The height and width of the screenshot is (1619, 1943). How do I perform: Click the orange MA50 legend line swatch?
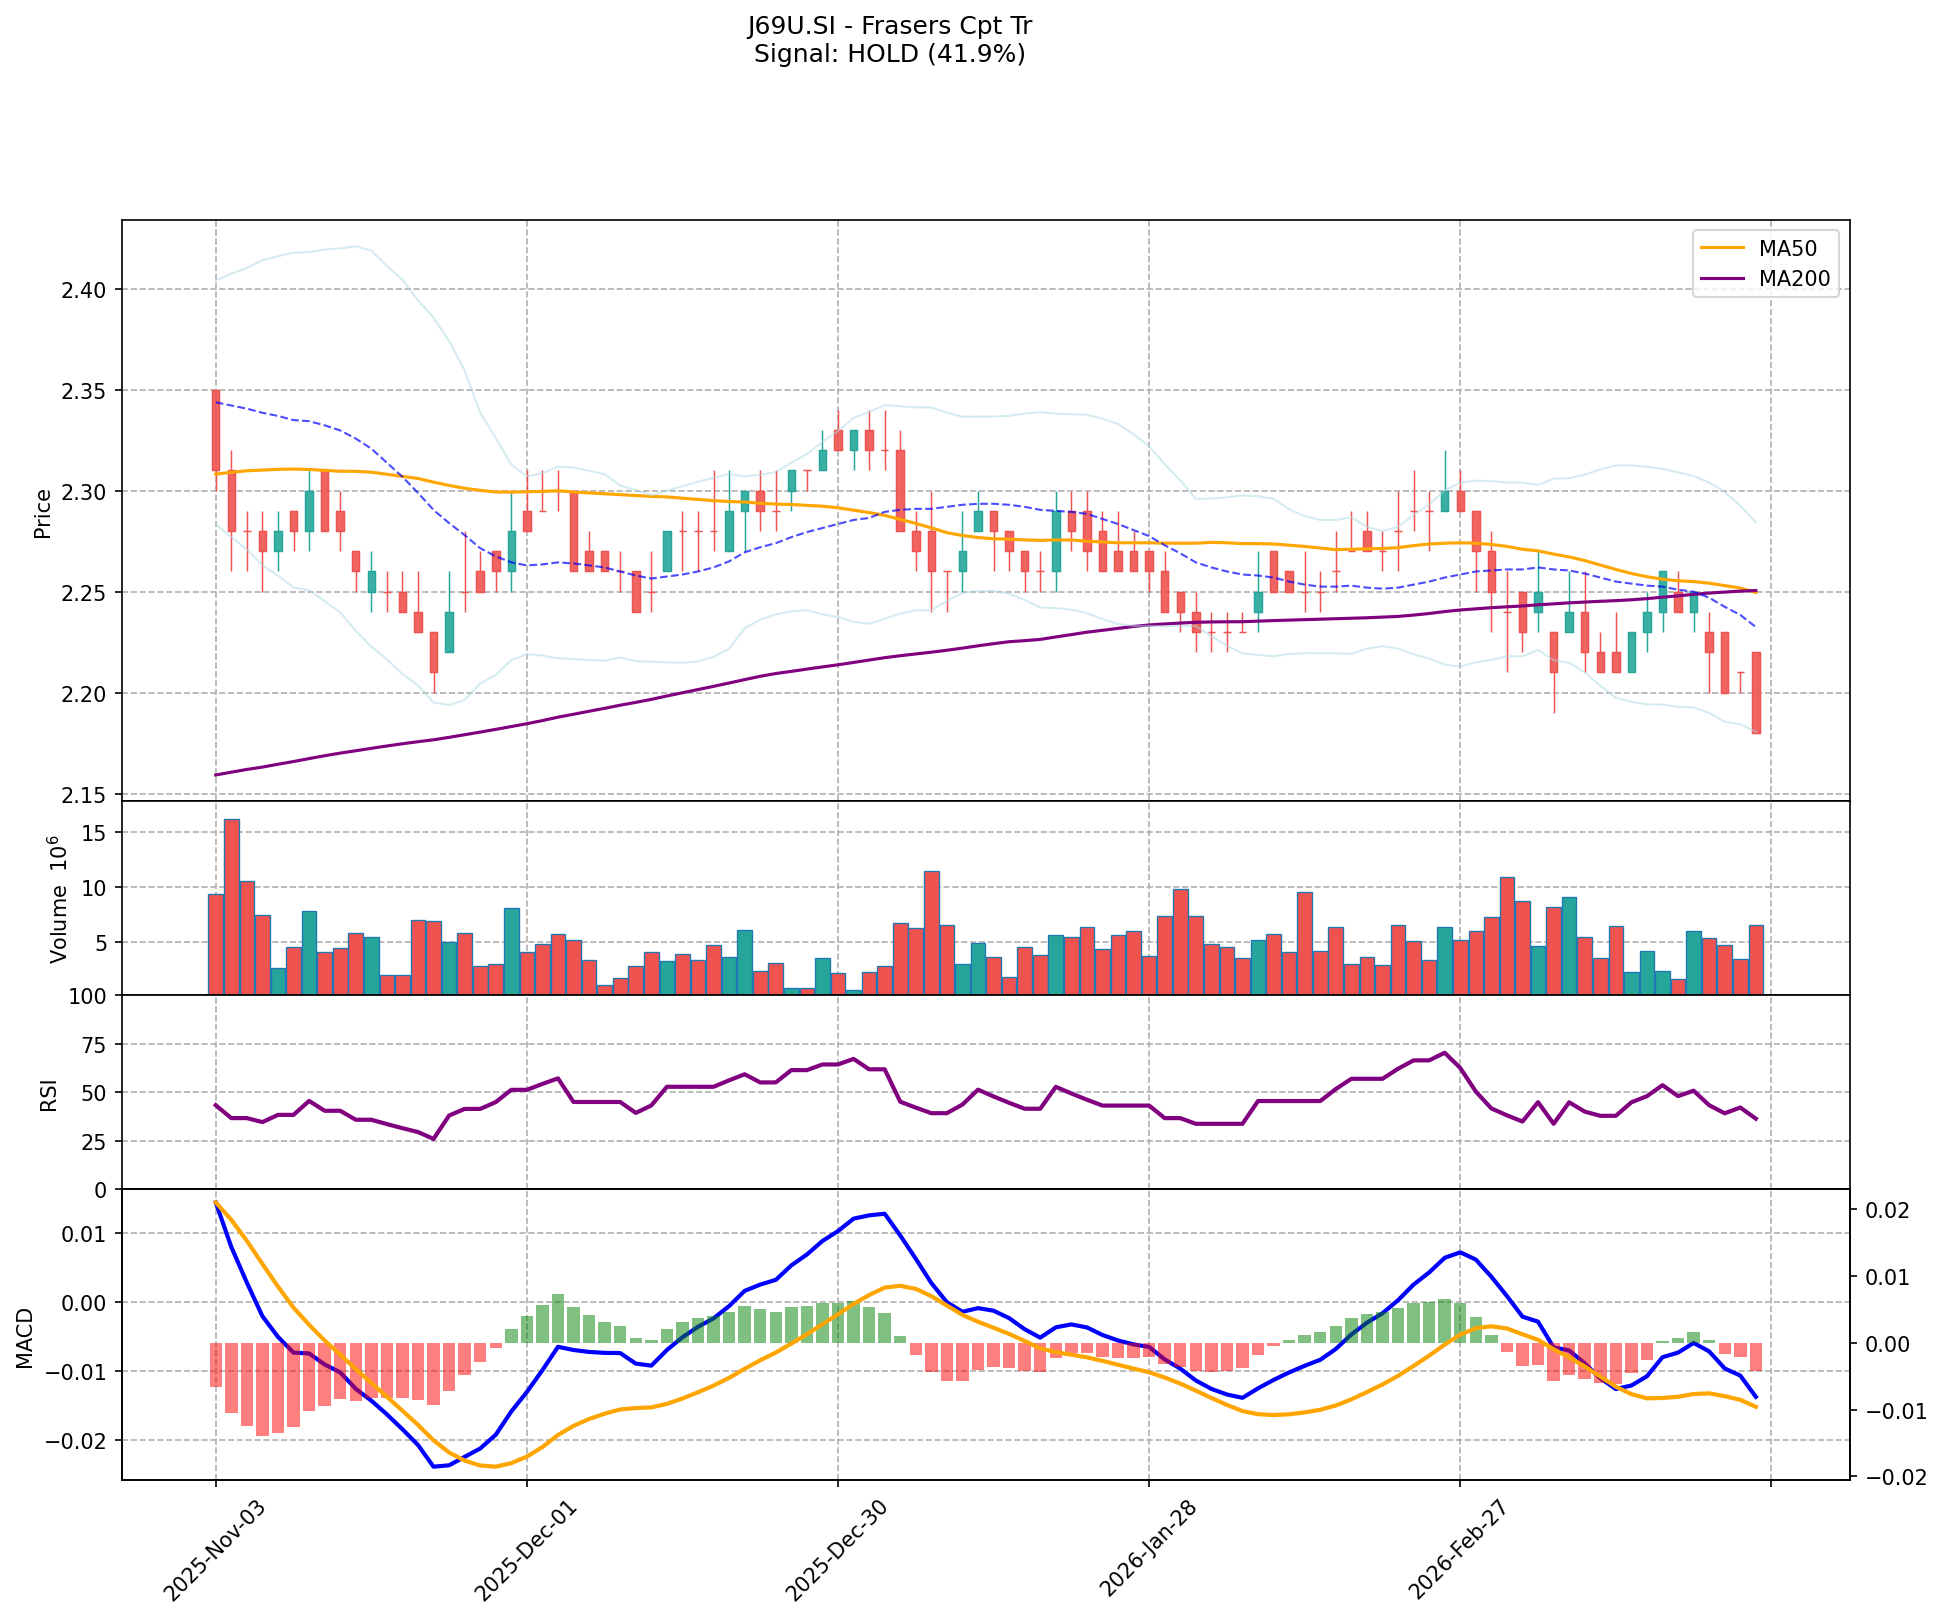[1722, 248]
